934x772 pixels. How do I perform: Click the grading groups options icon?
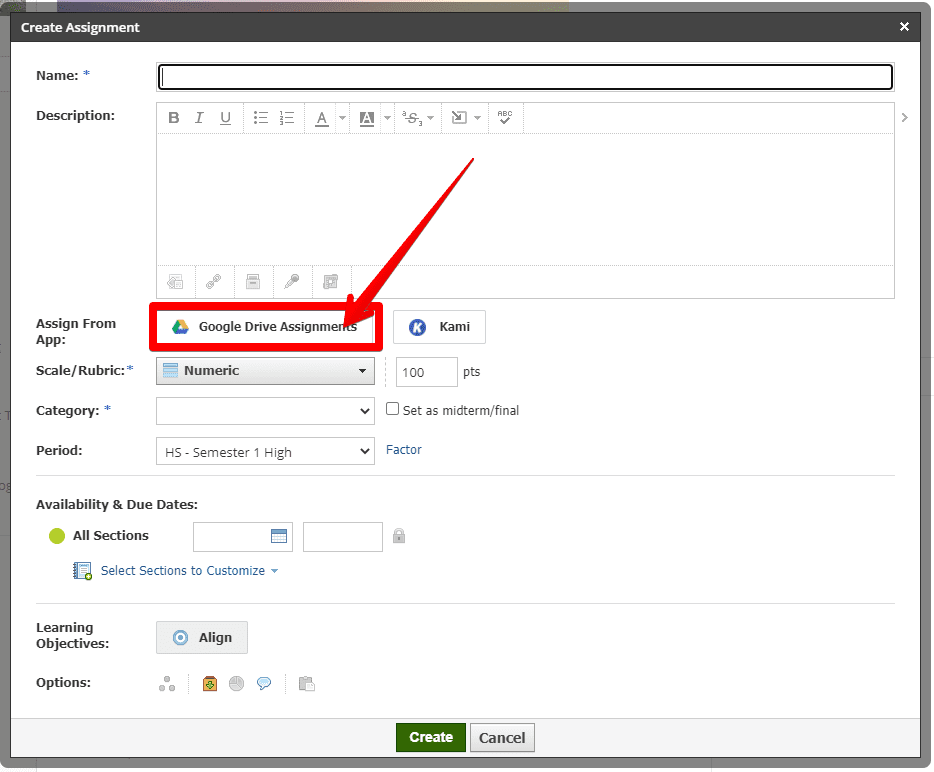coord(167,684)
